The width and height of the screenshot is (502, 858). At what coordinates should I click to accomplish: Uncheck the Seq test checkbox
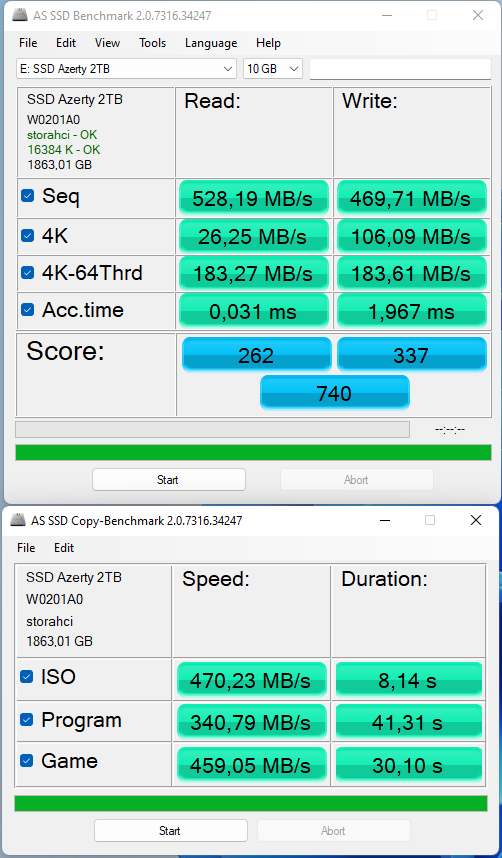27,195
